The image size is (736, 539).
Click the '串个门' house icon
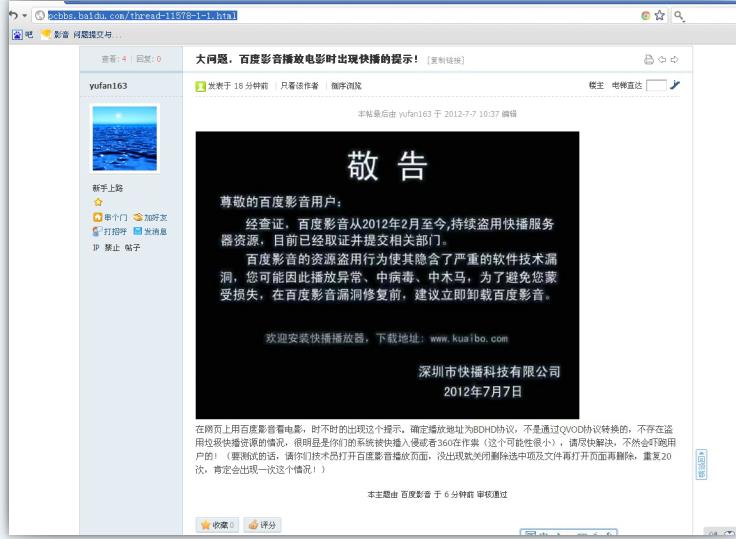98,217
